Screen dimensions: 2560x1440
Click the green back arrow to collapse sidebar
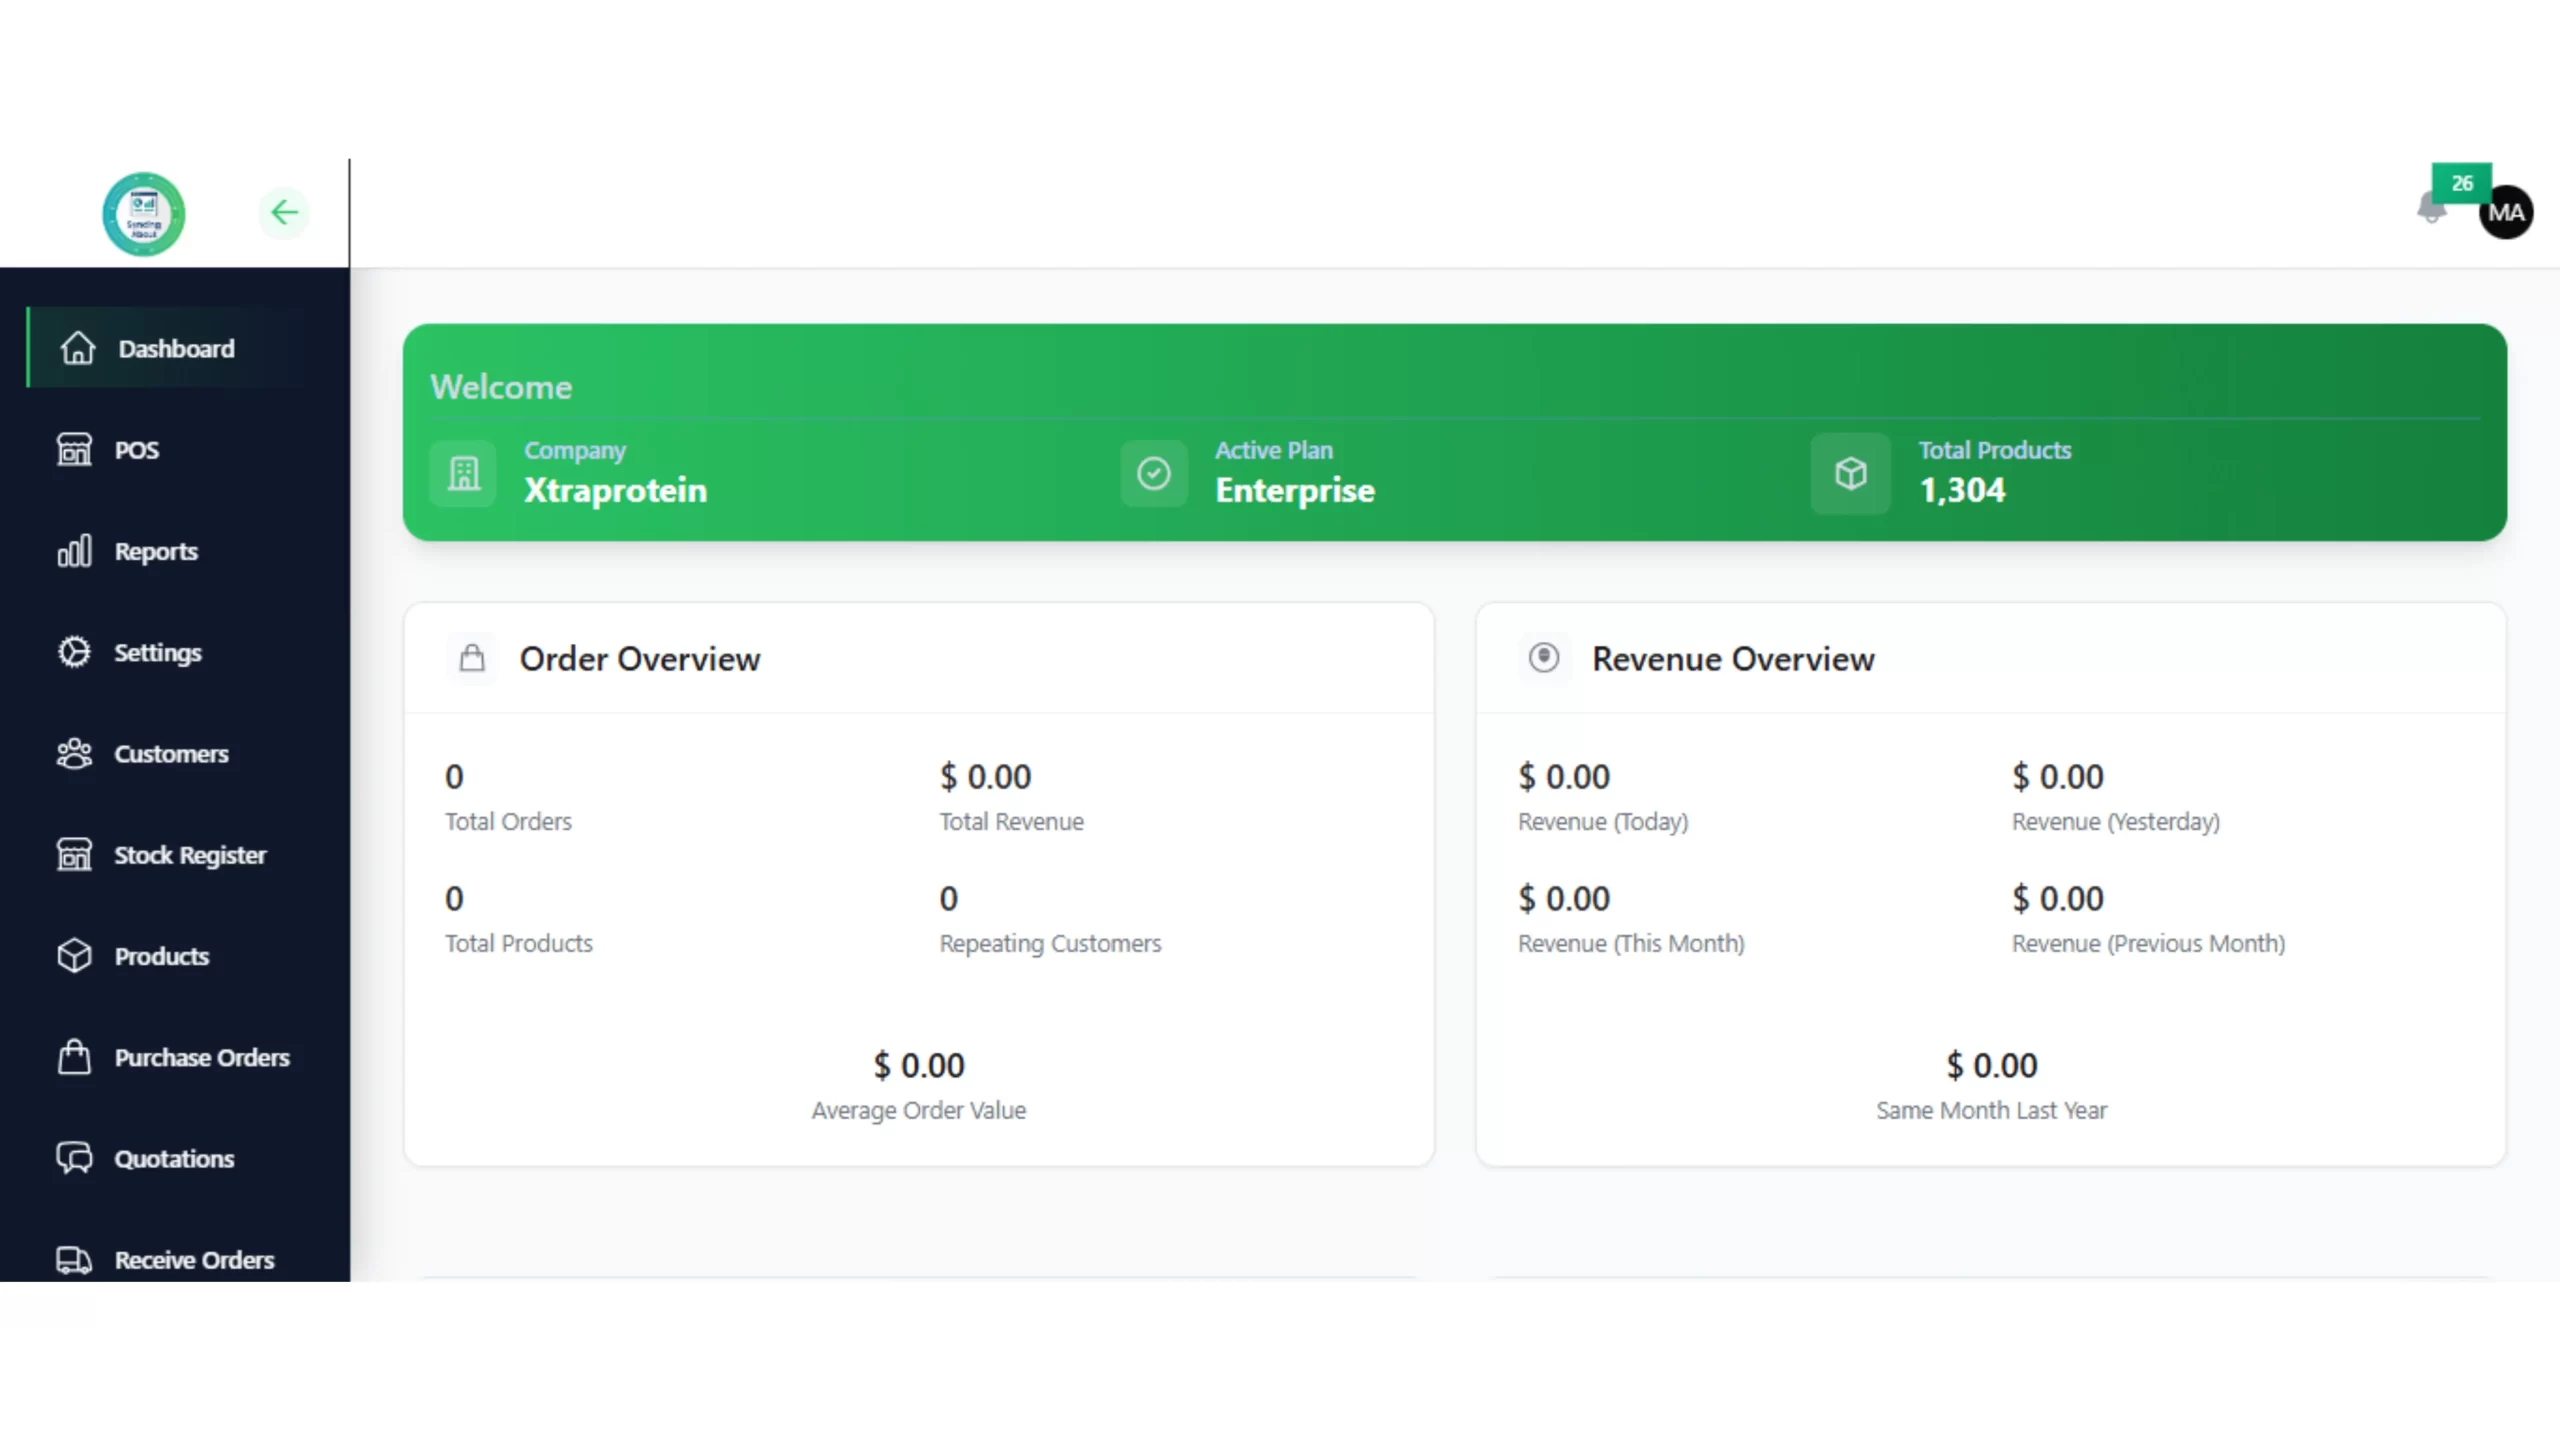click(x=284, y=212)
